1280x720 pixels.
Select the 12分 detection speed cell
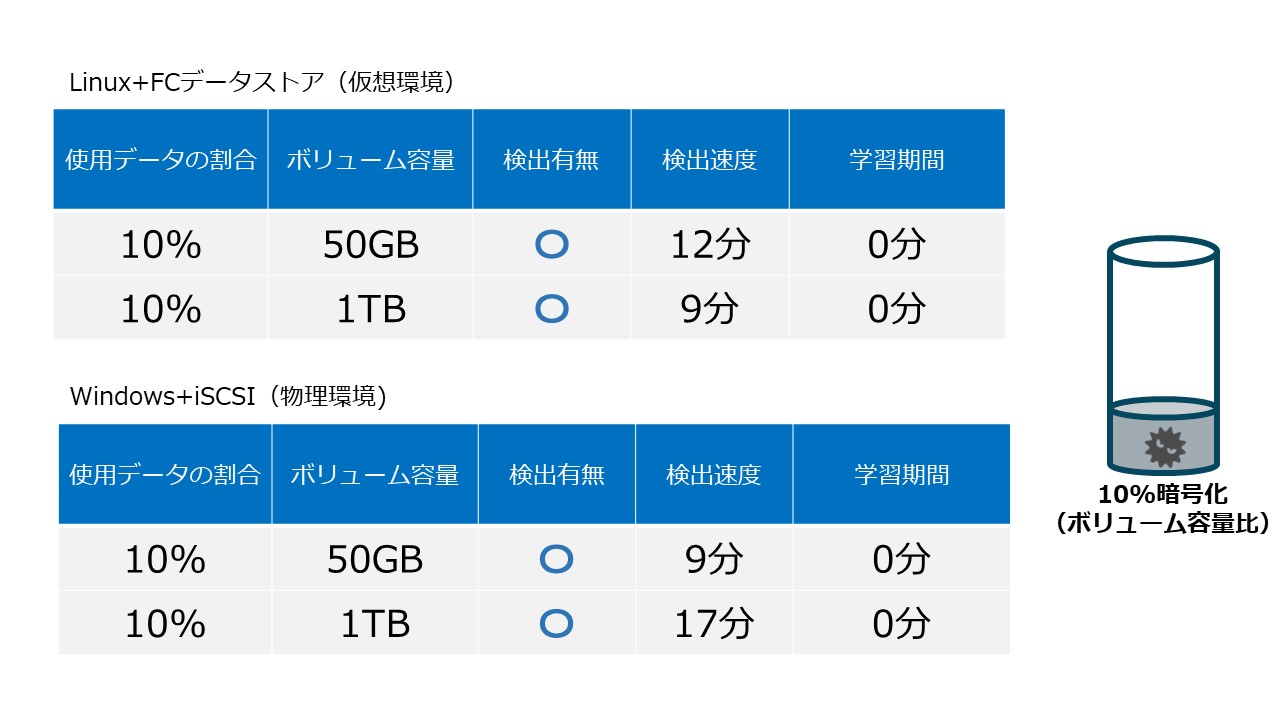pos(710,245)
